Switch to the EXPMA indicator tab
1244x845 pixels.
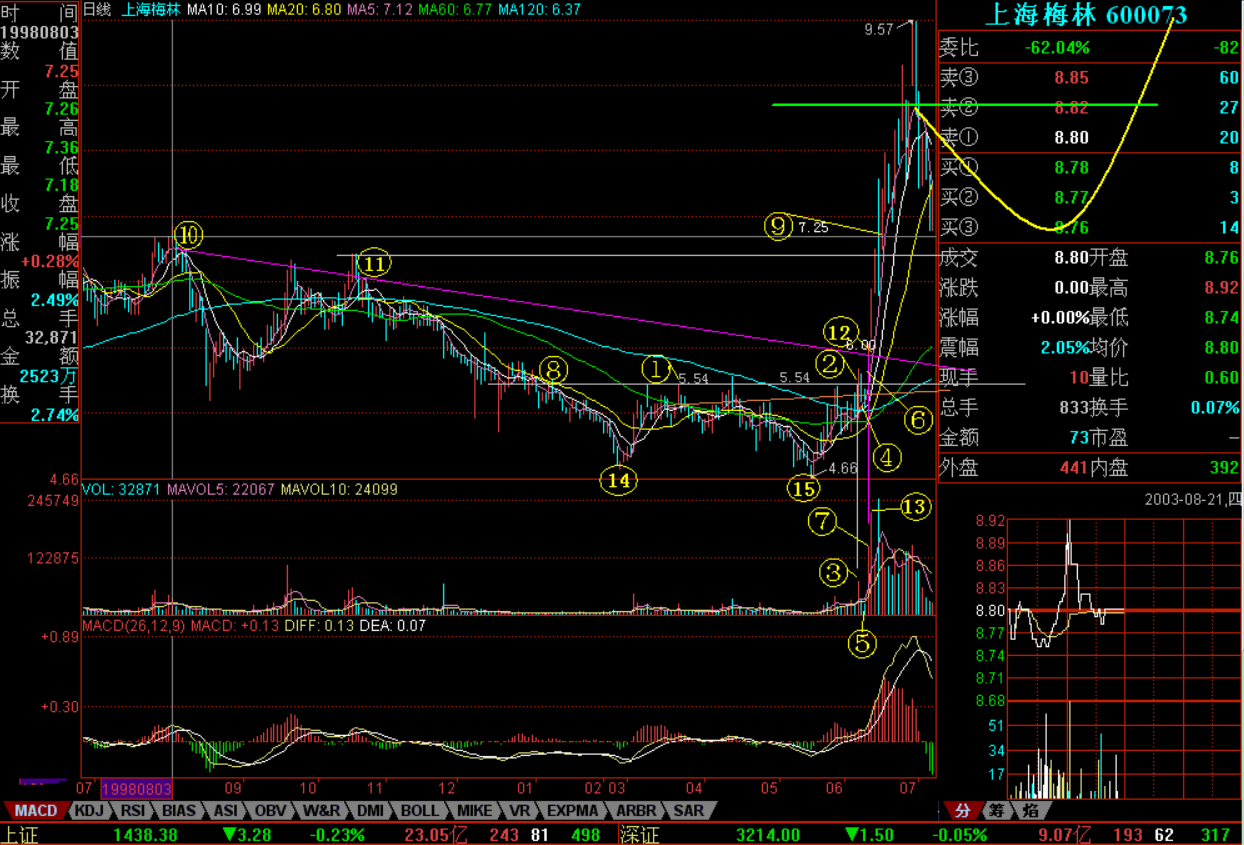tap(577, 810)
